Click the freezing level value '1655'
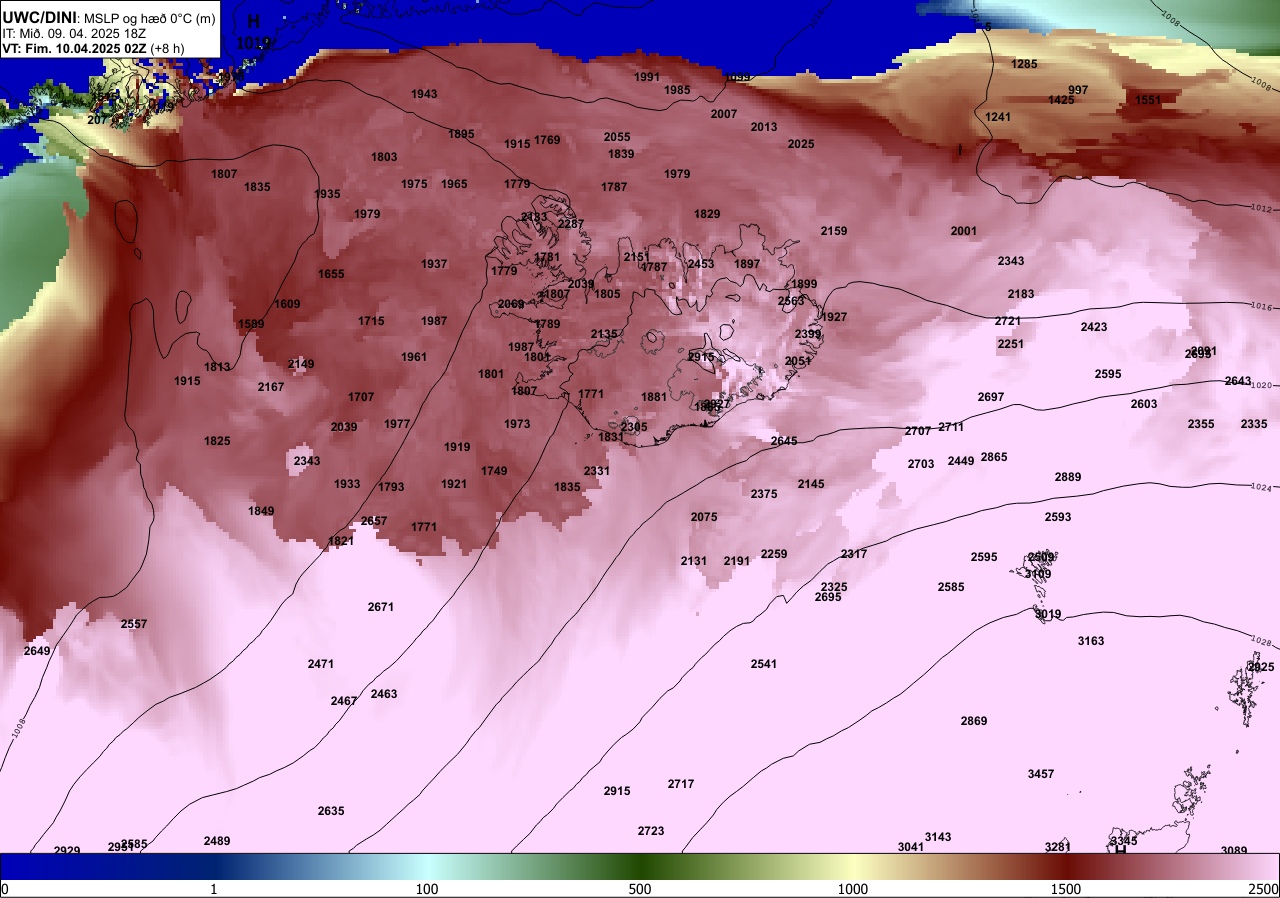 tap(331, 274)
